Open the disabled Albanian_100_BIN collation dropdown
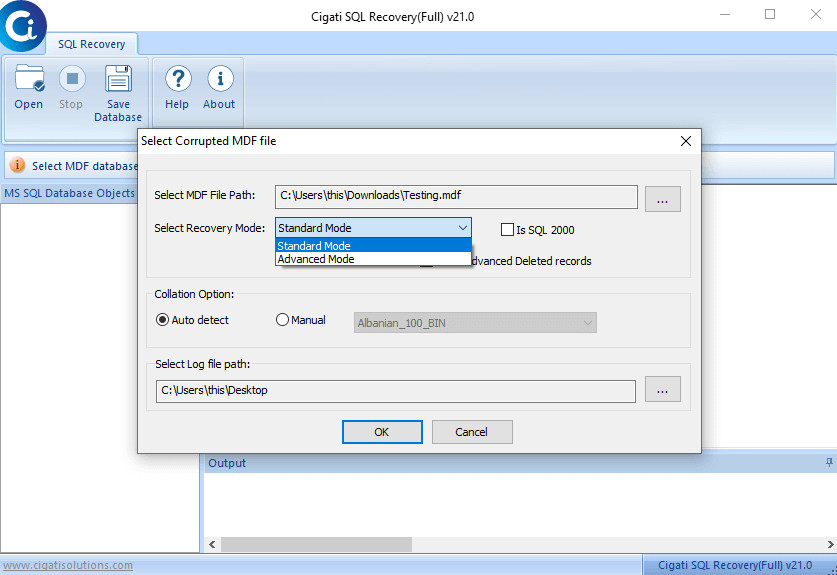Viewport: 837px width, 575px height. pos(475,322)
